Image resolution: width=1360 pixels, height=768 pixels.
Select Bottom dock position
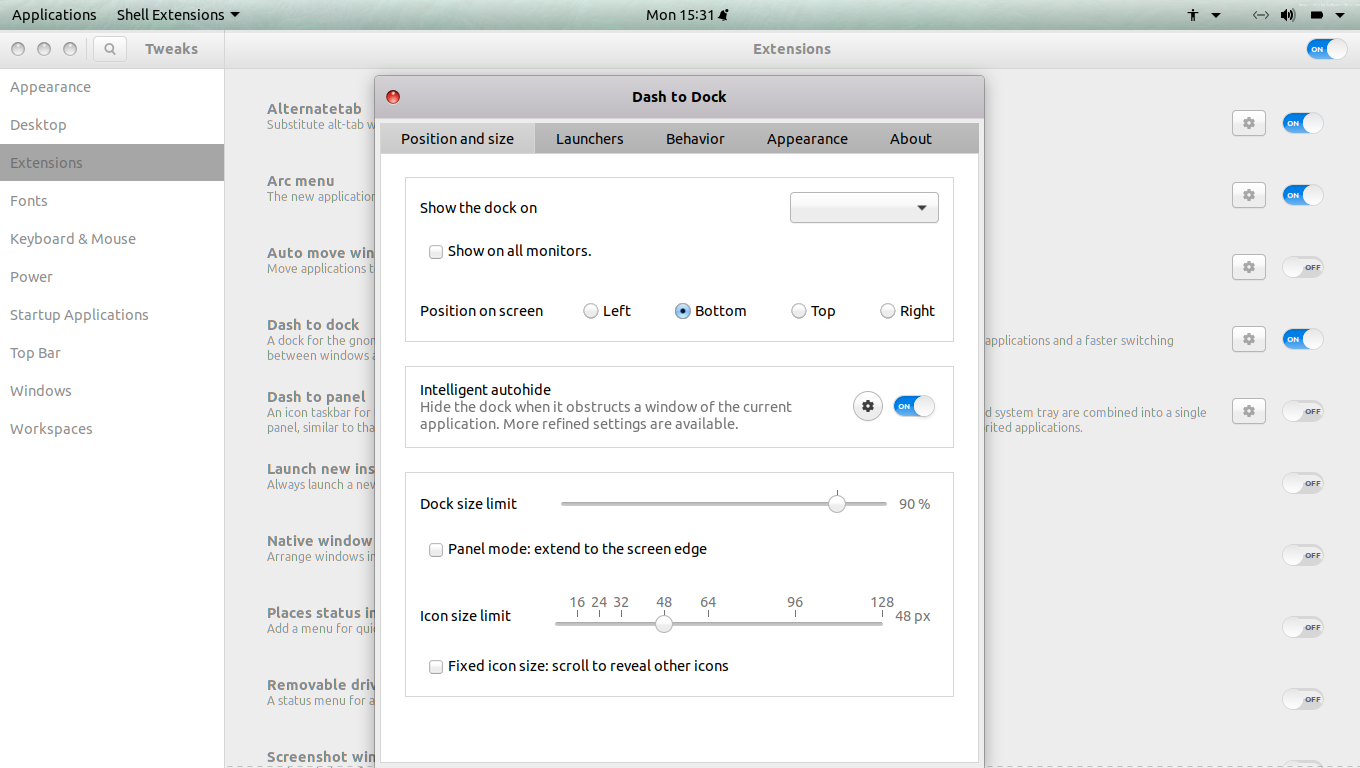(x=683, y=311)
